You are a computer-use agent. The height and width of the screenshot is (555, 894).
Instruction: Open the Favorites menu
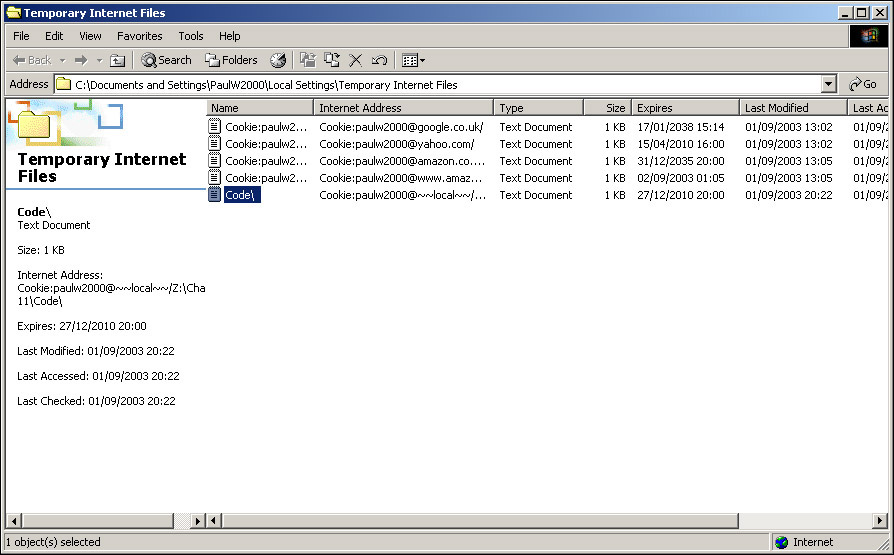pos(139,36)
